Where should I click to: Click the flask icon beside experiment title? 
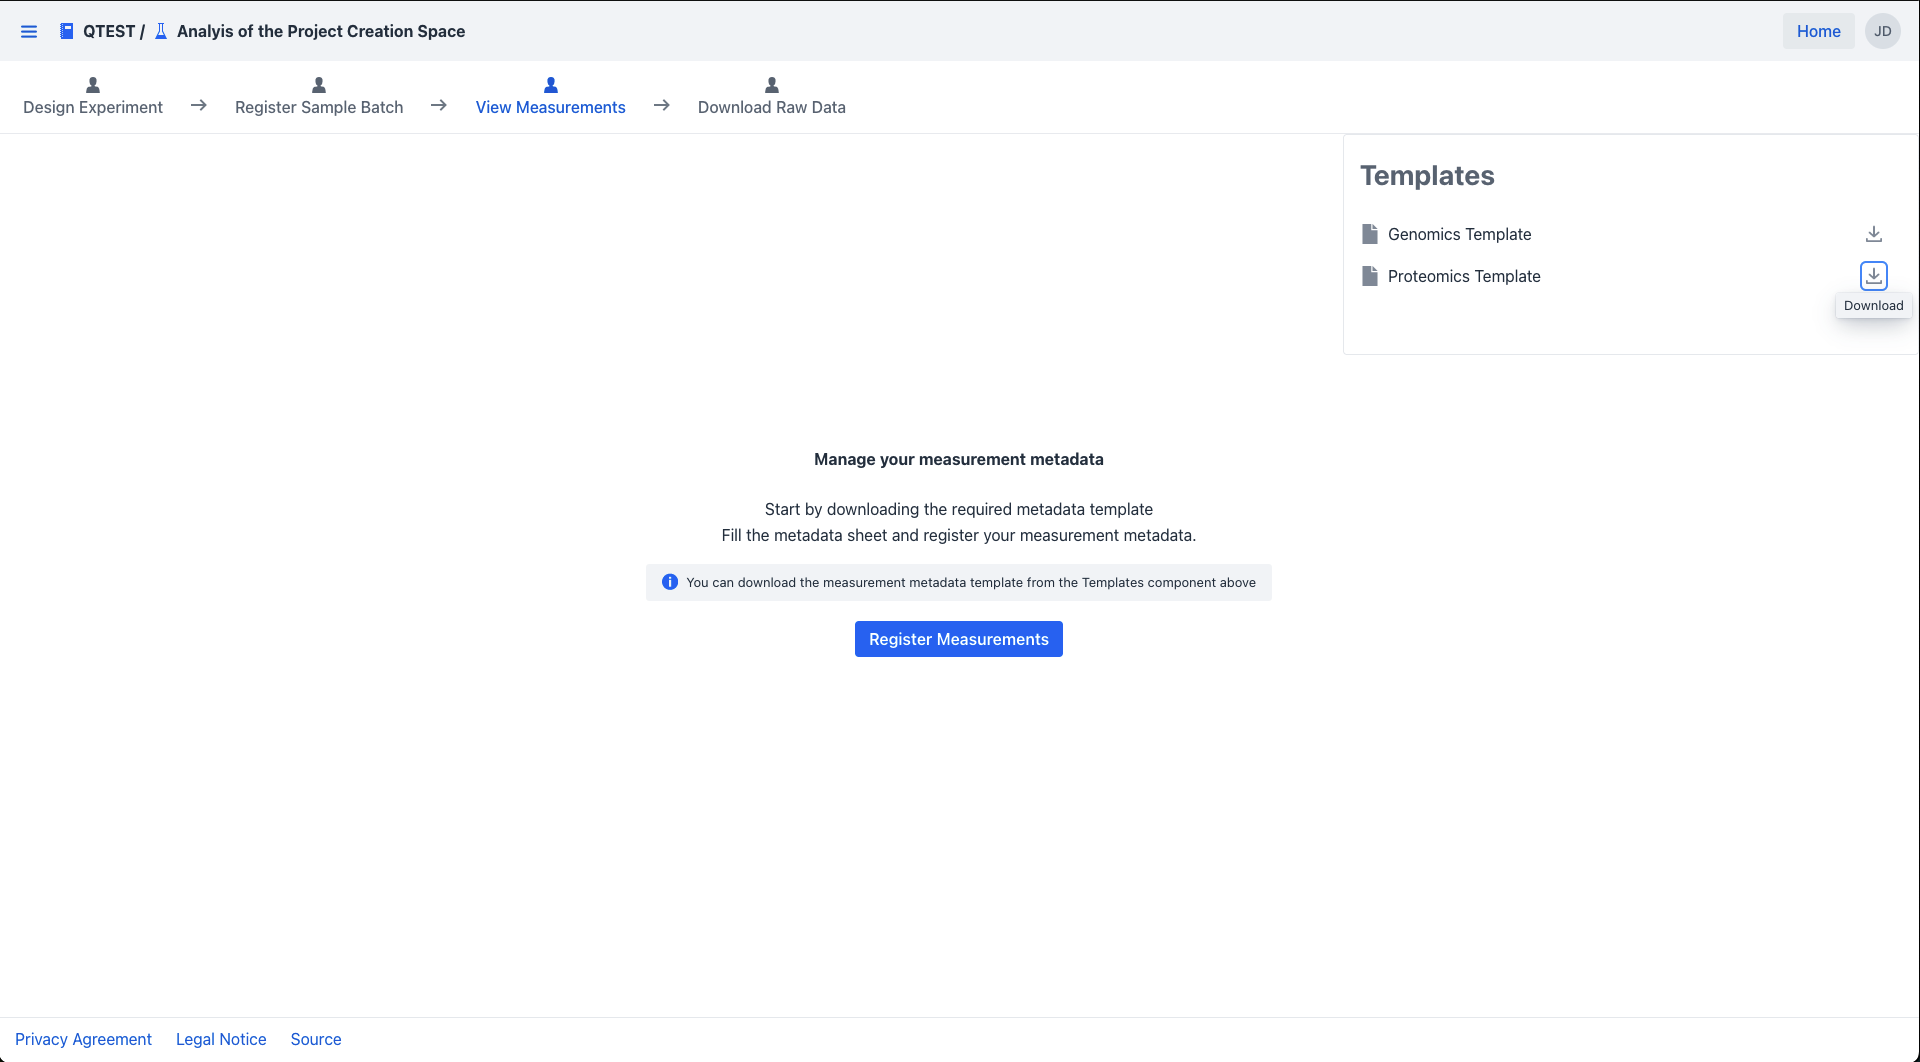161,31
